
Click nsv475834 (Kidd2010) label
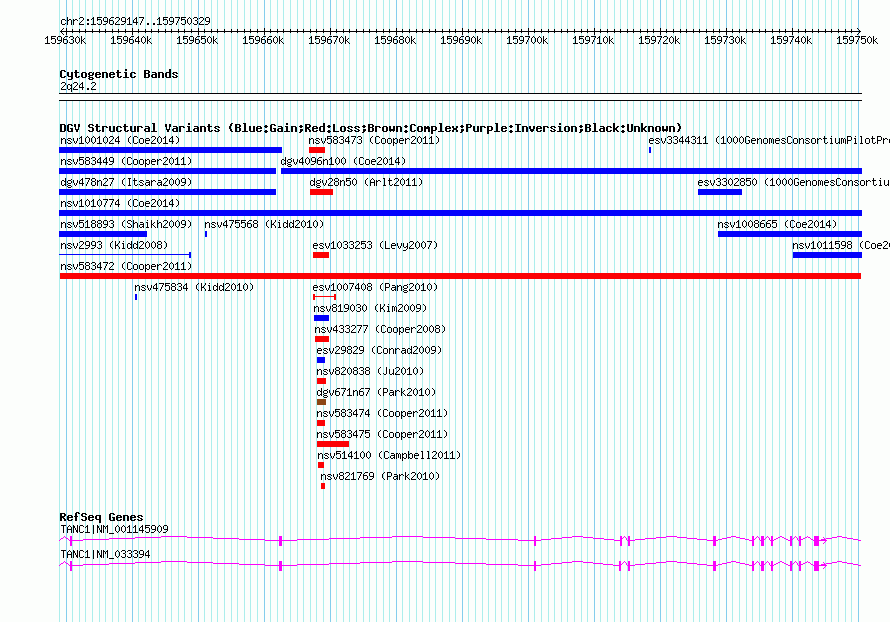tap(194, 287)
